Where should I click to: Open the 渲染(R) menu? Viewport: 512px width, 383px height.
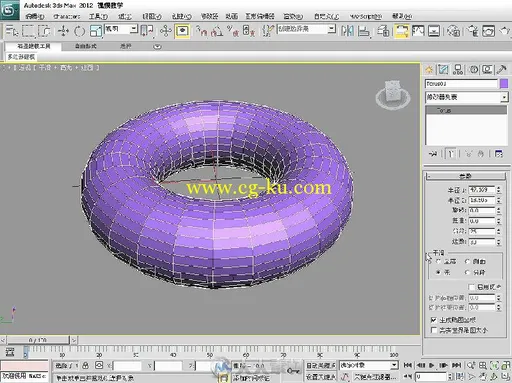coord(293,16)
